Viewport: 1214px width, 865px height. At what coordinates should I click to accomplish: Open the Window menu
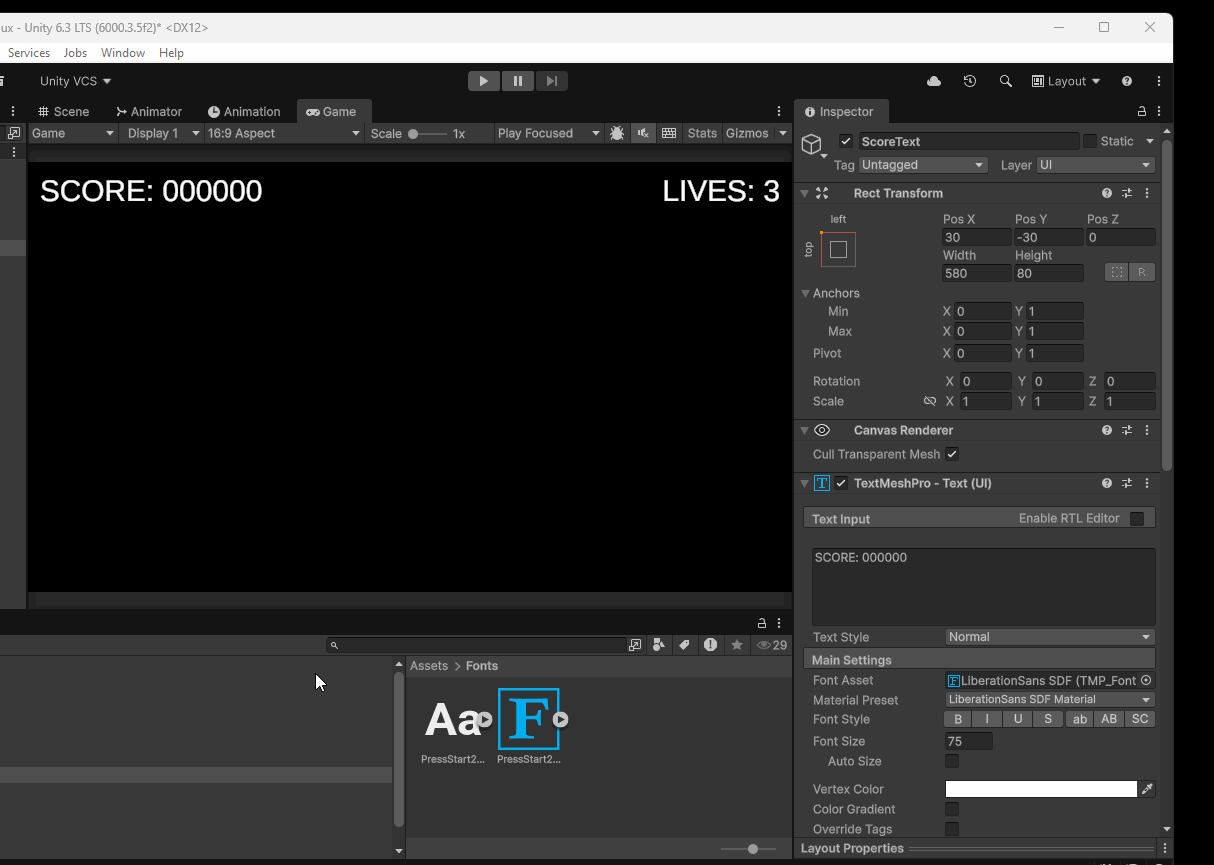tap(123, 53)
